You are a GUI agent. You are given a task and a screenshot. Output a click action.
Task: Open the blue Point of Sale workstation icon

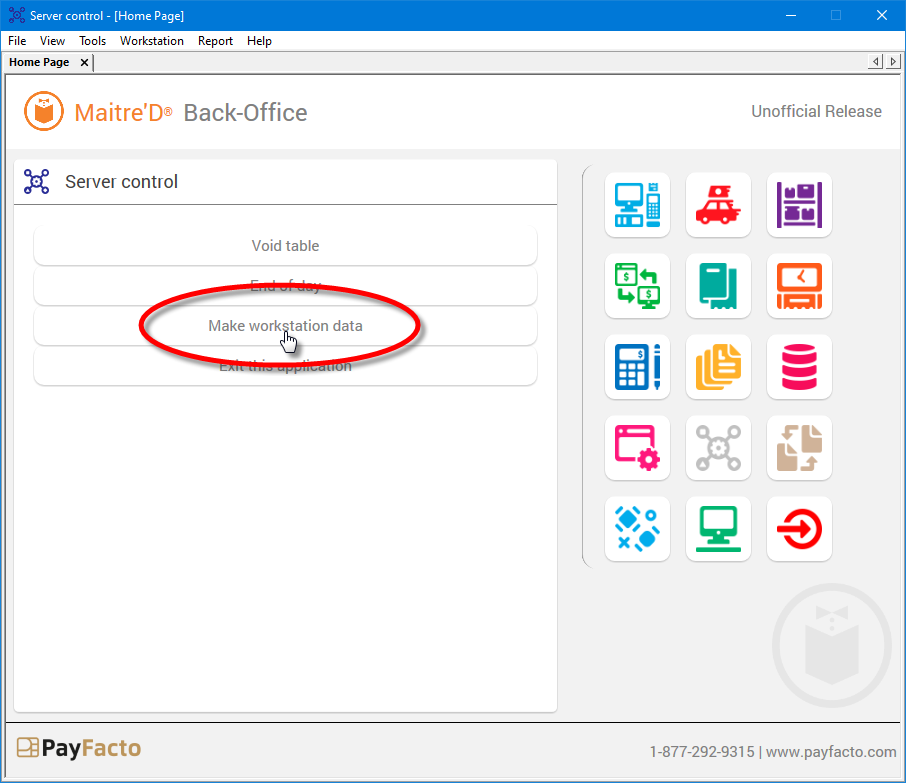click(637, 205)
